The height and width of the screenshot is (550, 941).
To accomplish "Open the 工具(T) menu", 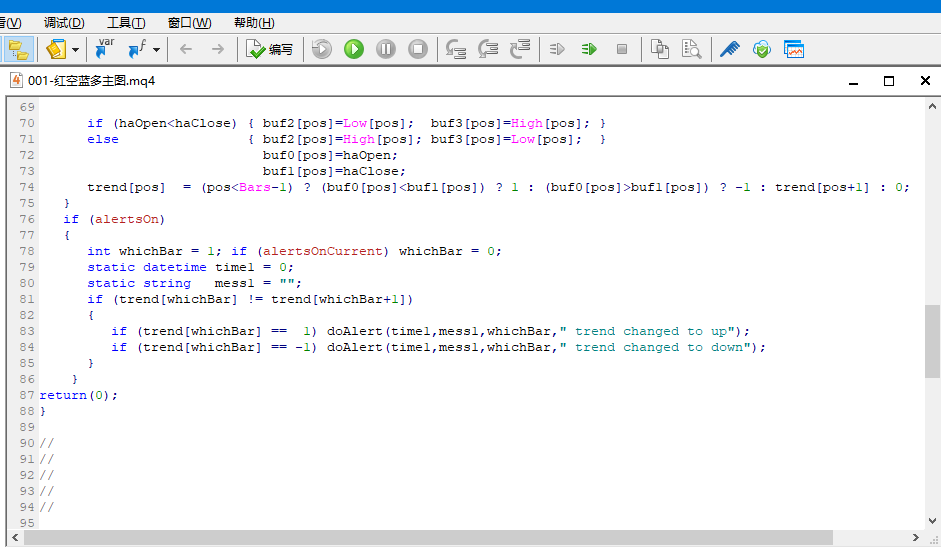I will click(x=126, y=23).
